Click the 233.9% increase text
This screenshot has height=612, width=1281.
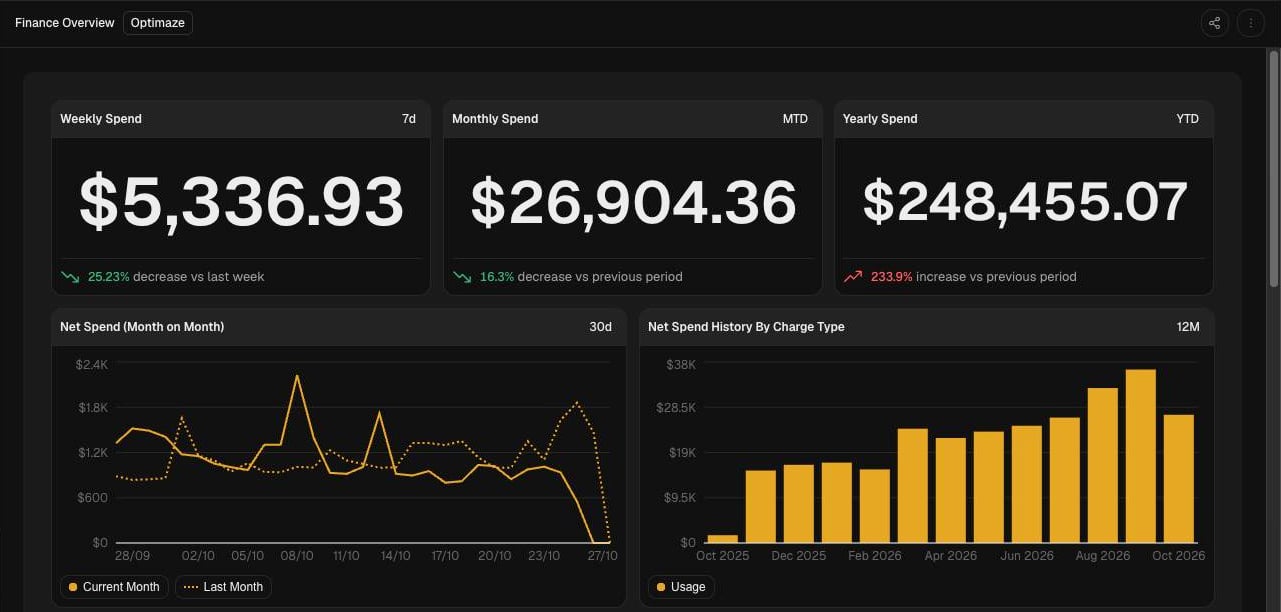974,277
